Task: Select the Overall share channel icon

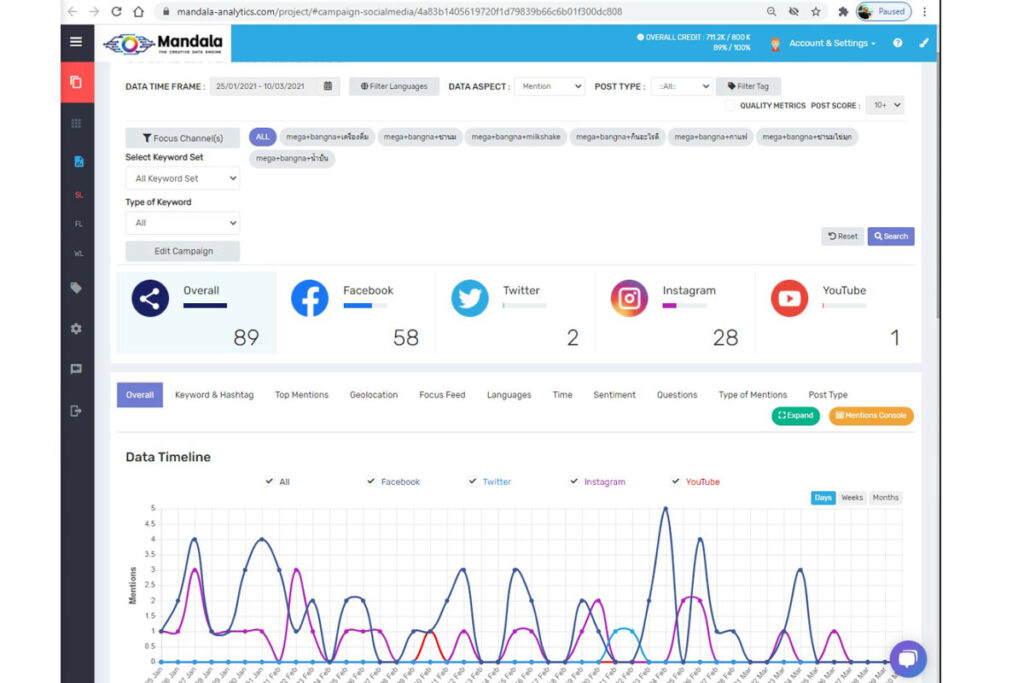Action: coord(150,298)
